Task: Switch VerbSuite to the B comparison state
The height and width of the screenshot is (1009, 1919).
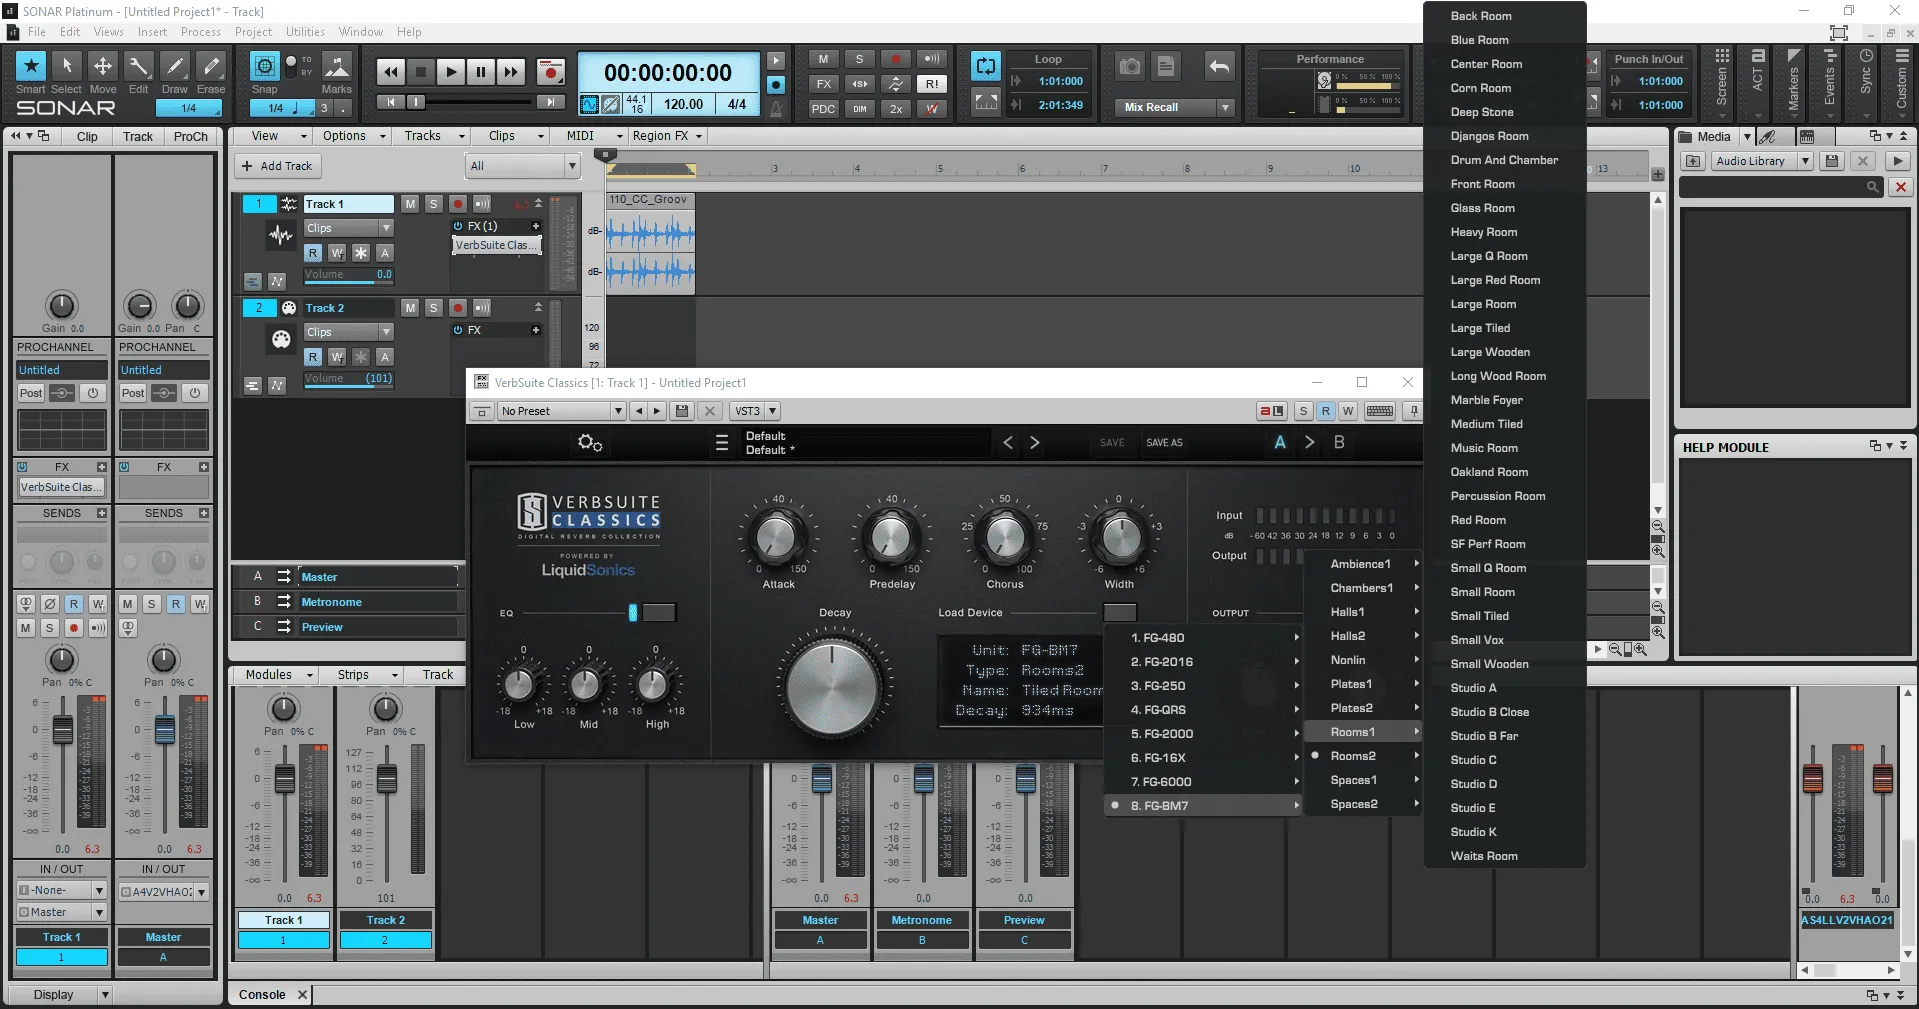Action: [x=1339, y=442]
